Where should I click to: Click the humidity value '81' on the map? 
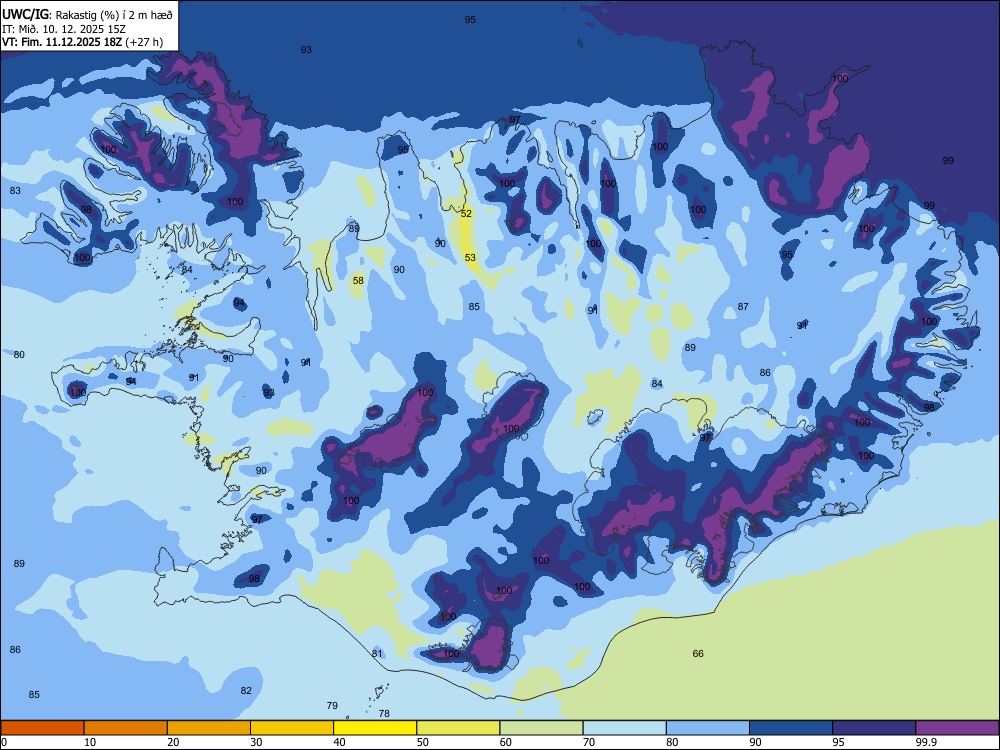click(377, 654)
